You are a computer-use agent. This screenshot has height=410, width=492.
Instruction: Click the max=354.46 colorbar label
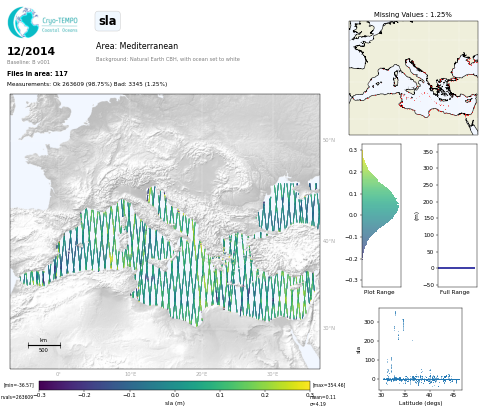[x=329, y=385]
